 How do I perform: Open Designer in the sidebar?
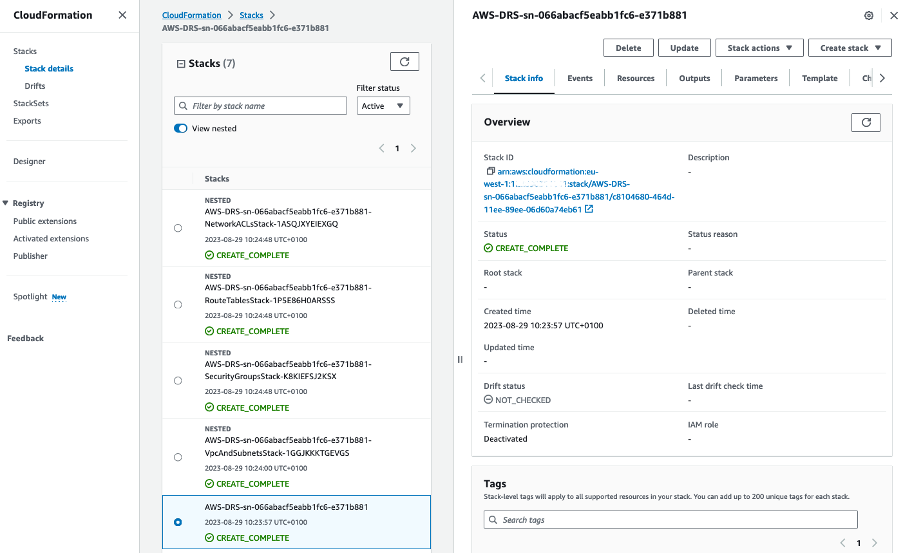point(29,161)
